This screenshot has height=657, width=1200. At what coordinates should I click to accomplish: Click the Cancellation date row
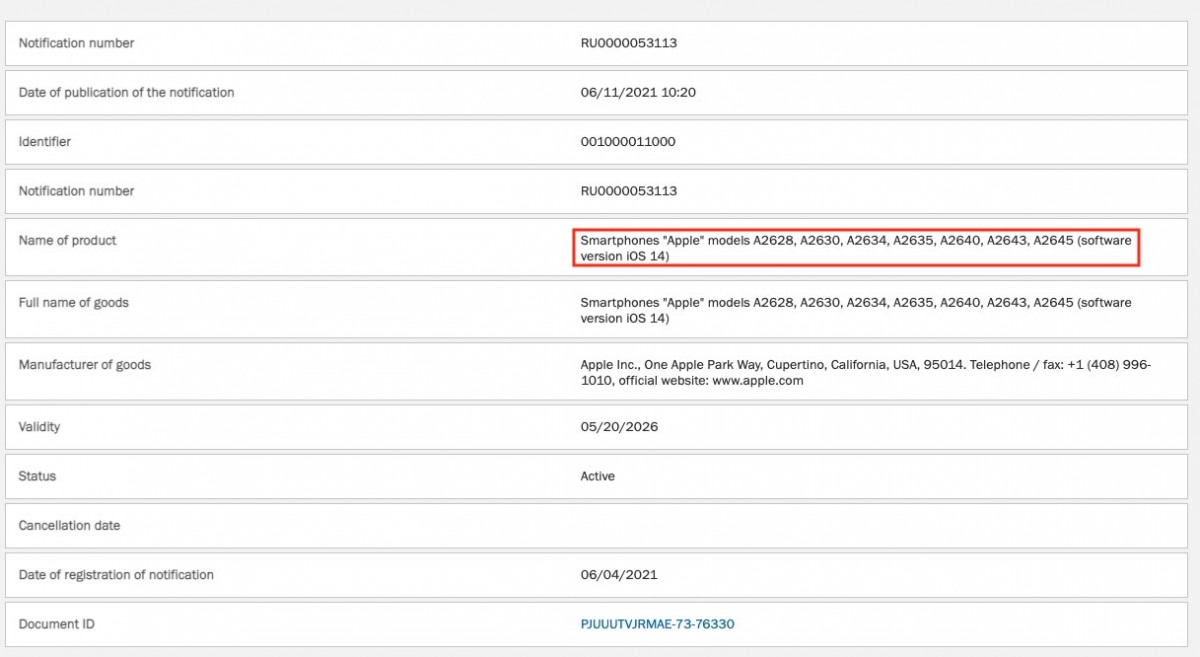tap(597, 525)
